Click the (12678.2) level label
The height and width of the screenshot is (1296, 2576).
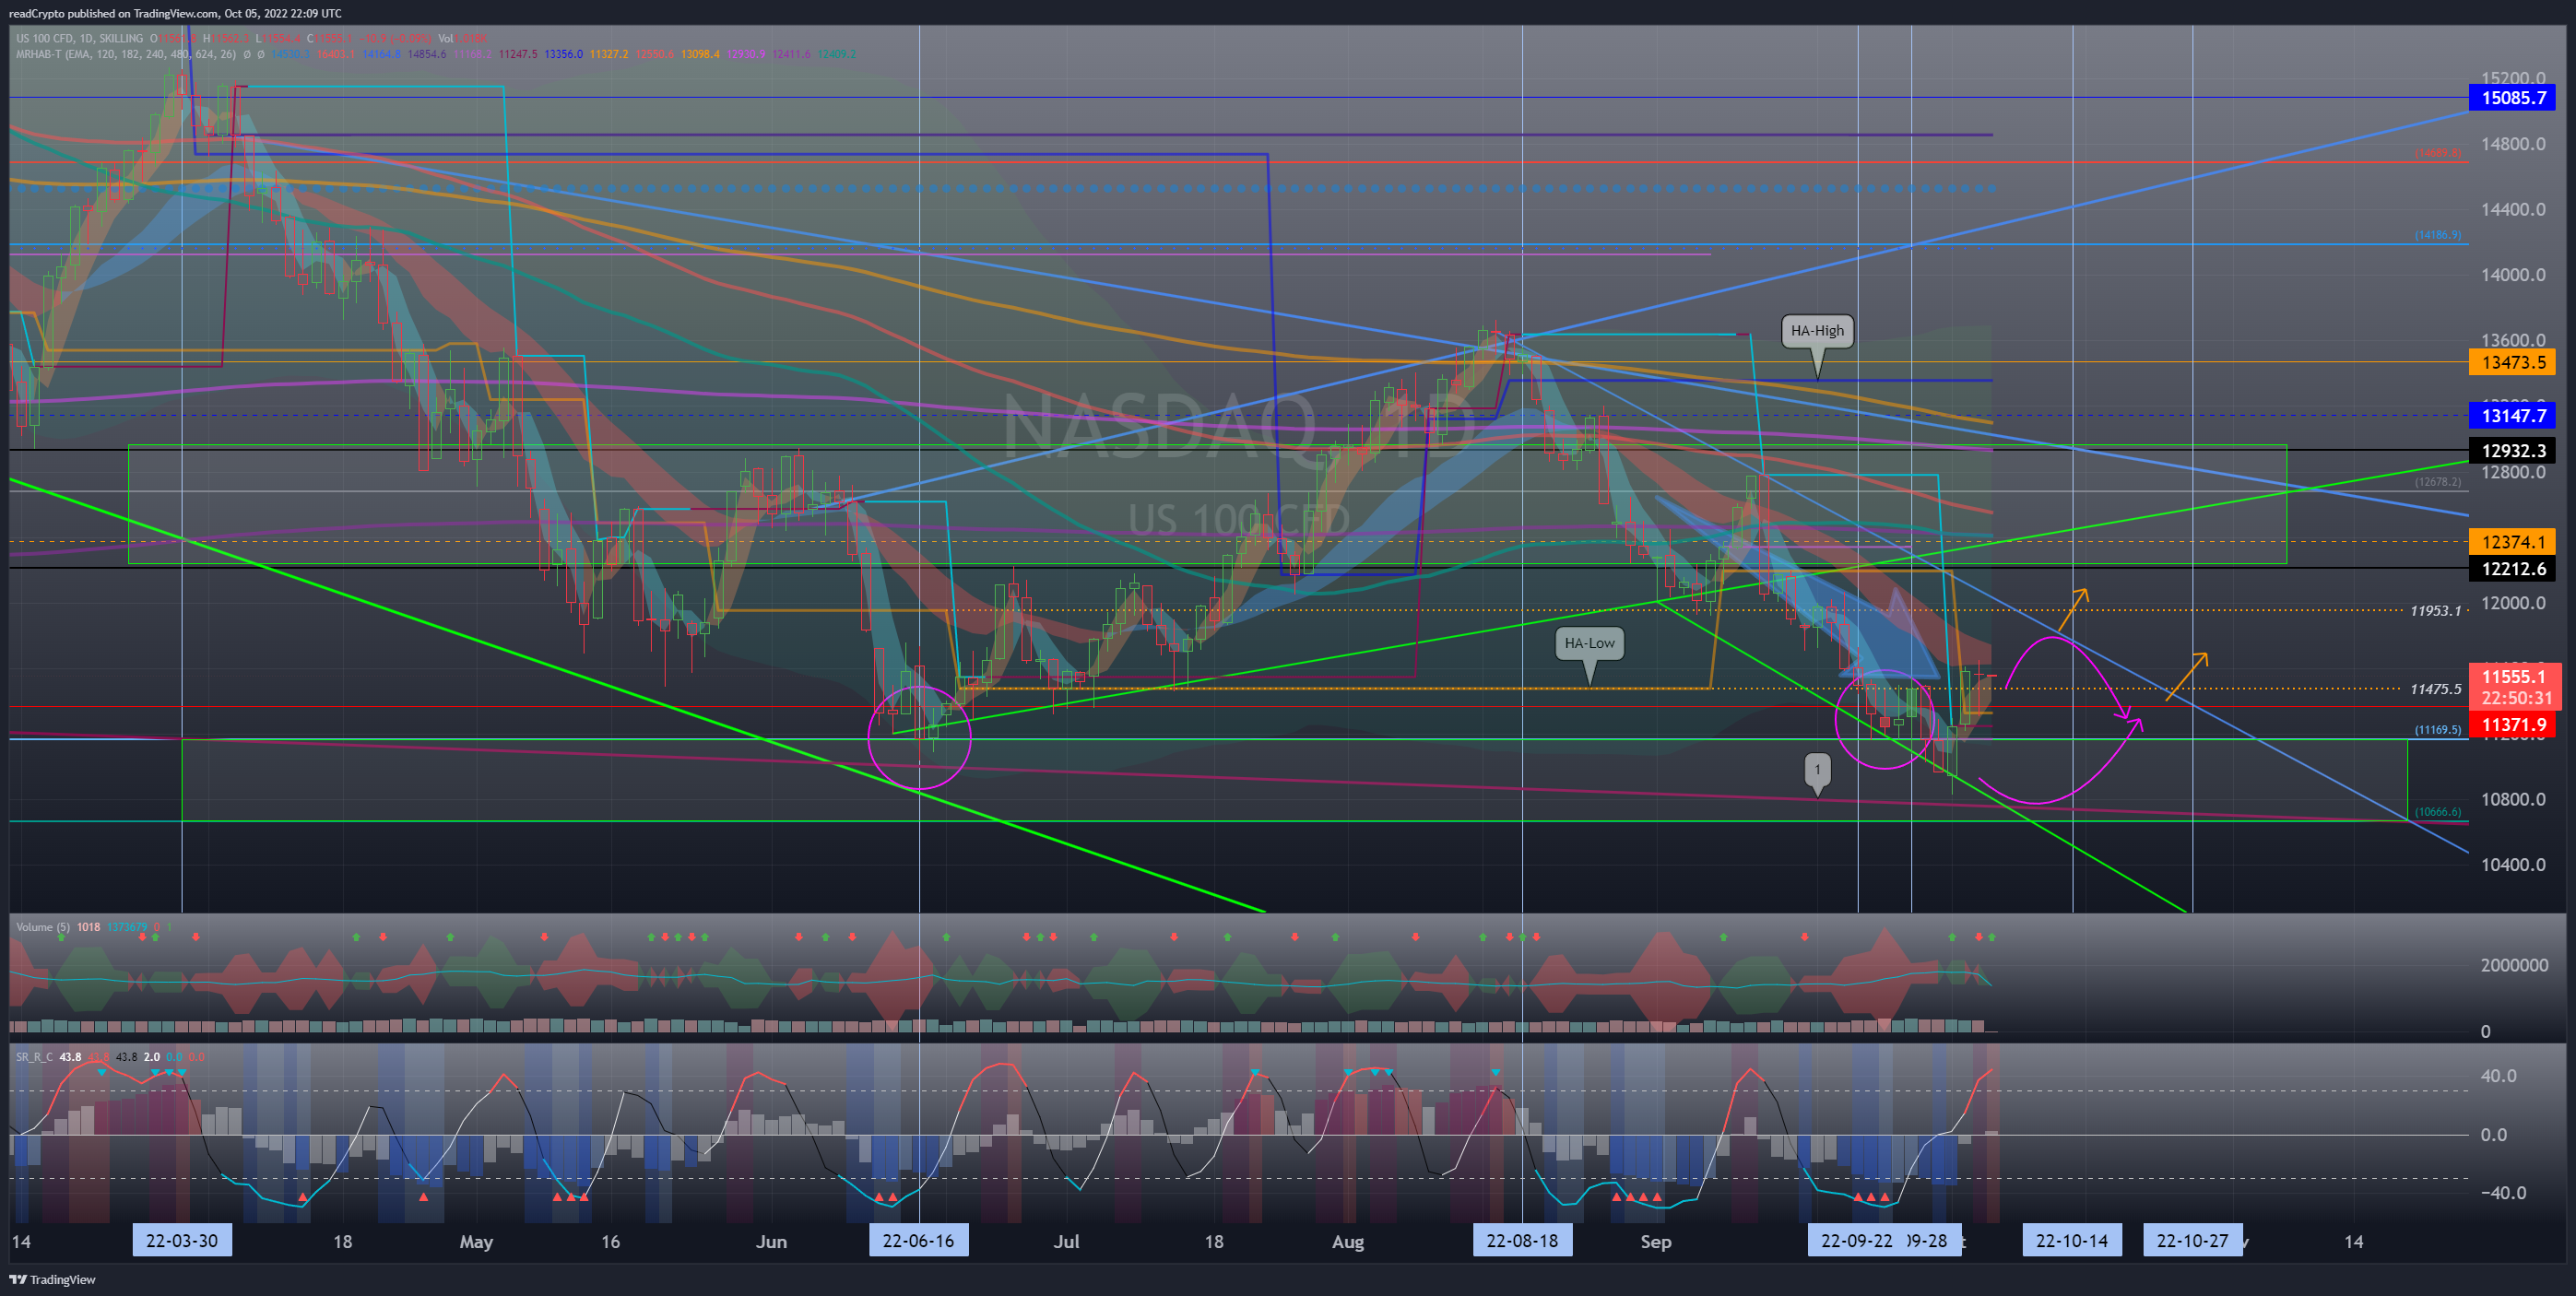pos(2437,482)
